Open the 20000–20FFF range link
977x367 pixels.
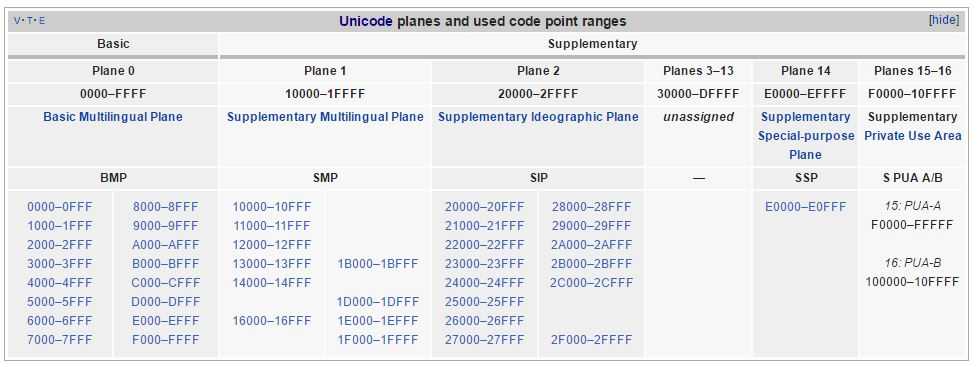(x=485, y=207)
